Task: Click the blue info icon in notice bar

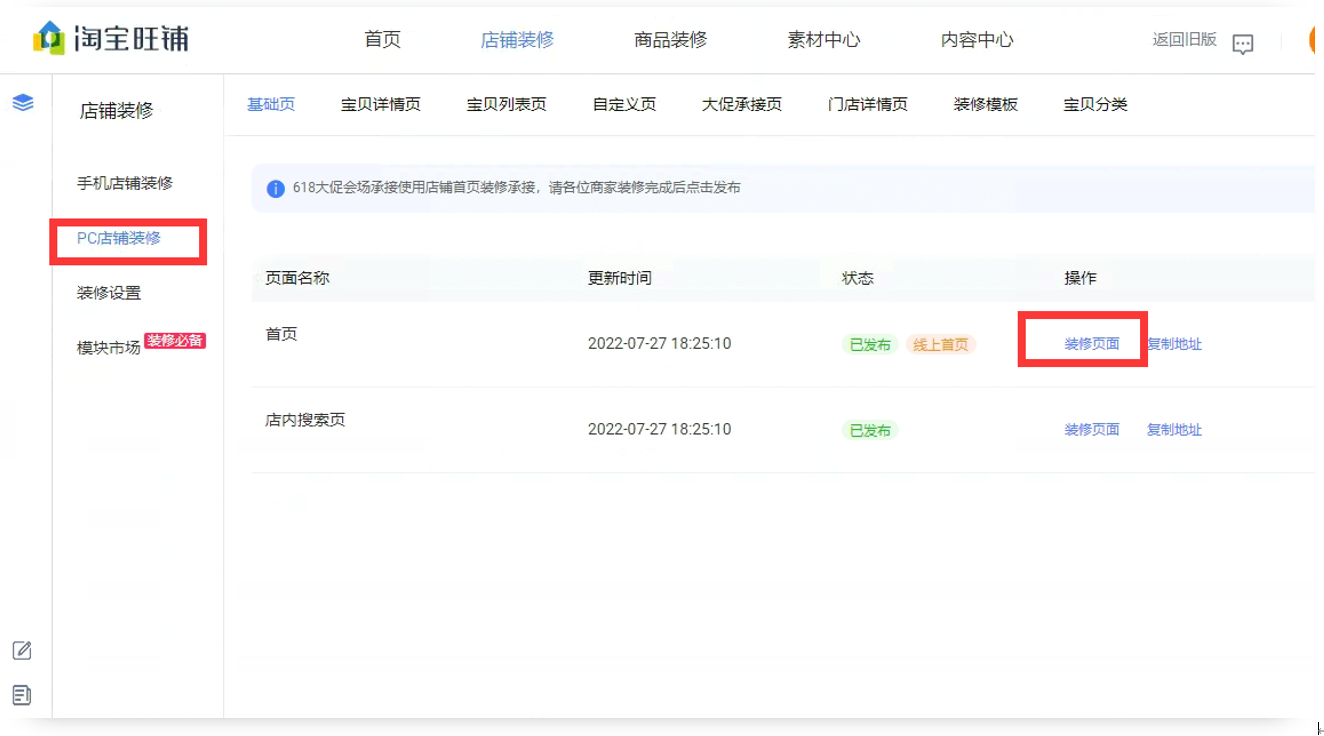Action: point(276,189)
